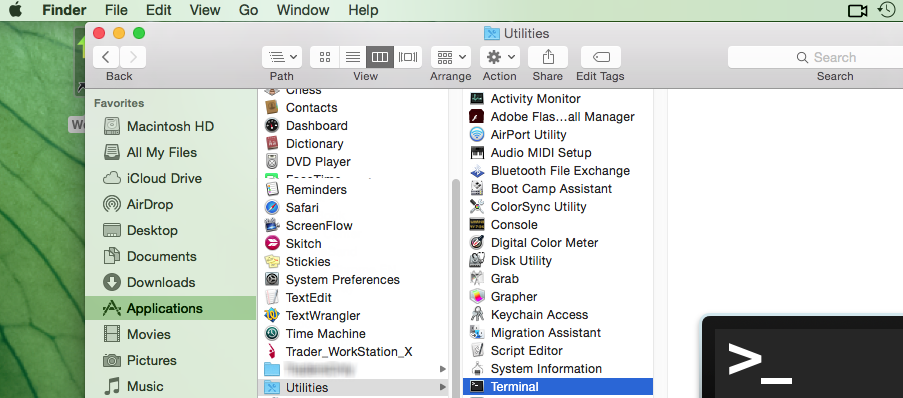
Task: Open the Go menu
Action: coord(248,10)
